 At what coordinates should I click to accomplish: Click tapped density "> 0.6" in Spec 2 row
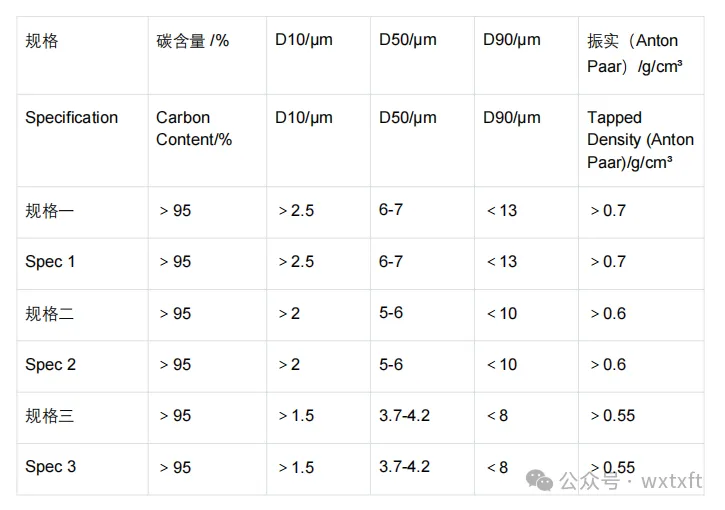(x=608, y=365)
